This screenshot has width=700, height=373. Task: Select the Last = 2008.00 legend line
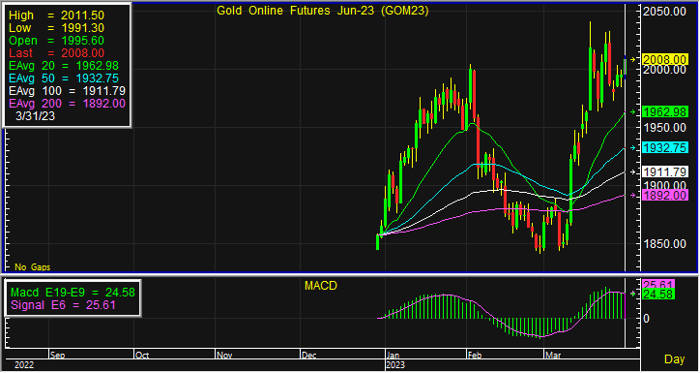(x=56, y=53)
